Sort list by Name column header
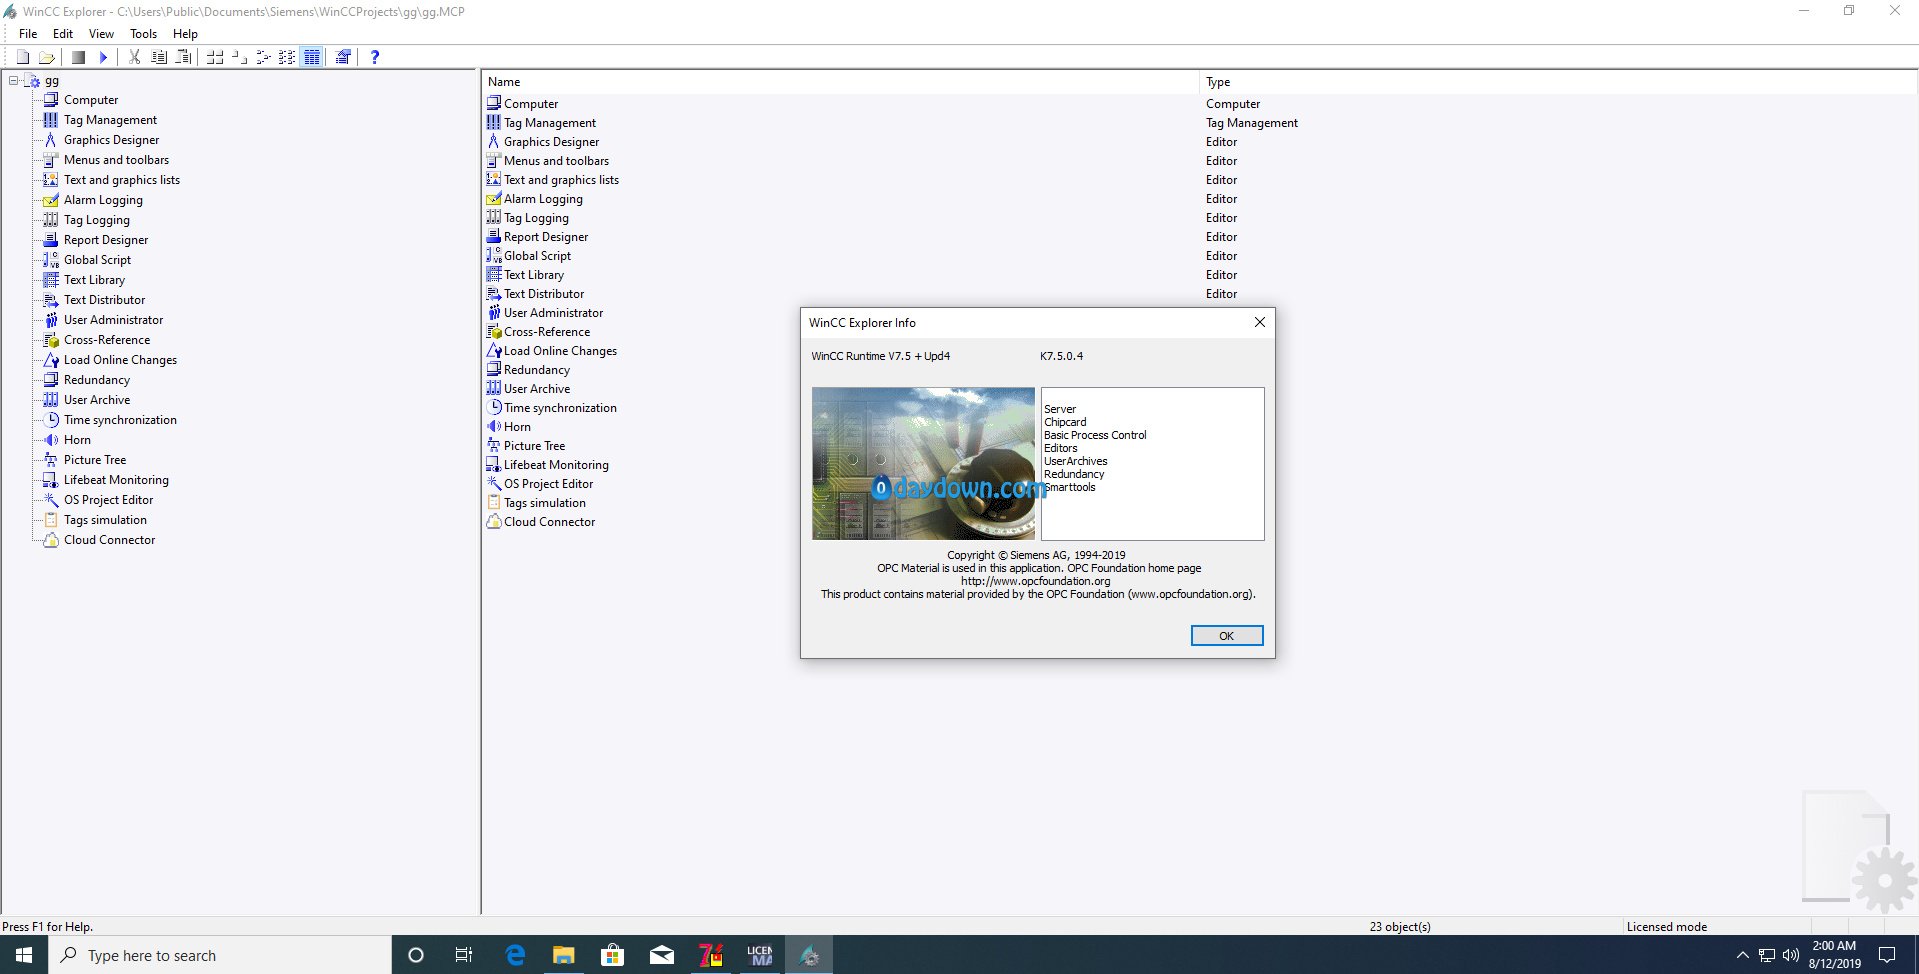 [x=841, y=82]
